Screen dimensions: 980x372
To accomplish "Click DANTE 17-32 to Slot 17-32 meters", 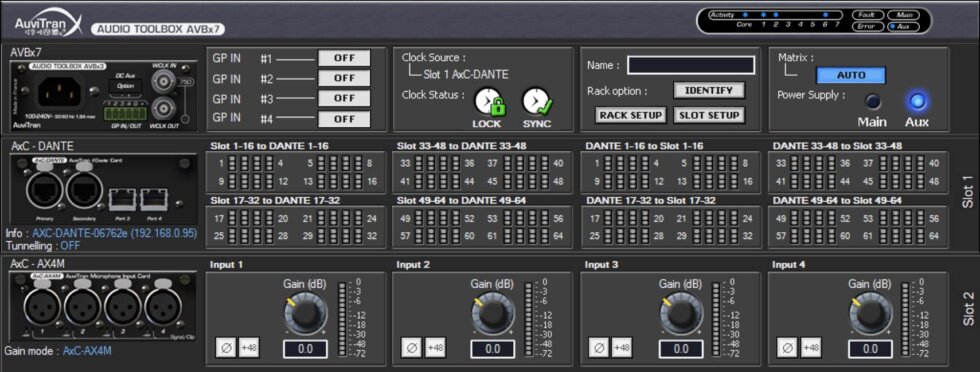I will click(x=671, y=228).
